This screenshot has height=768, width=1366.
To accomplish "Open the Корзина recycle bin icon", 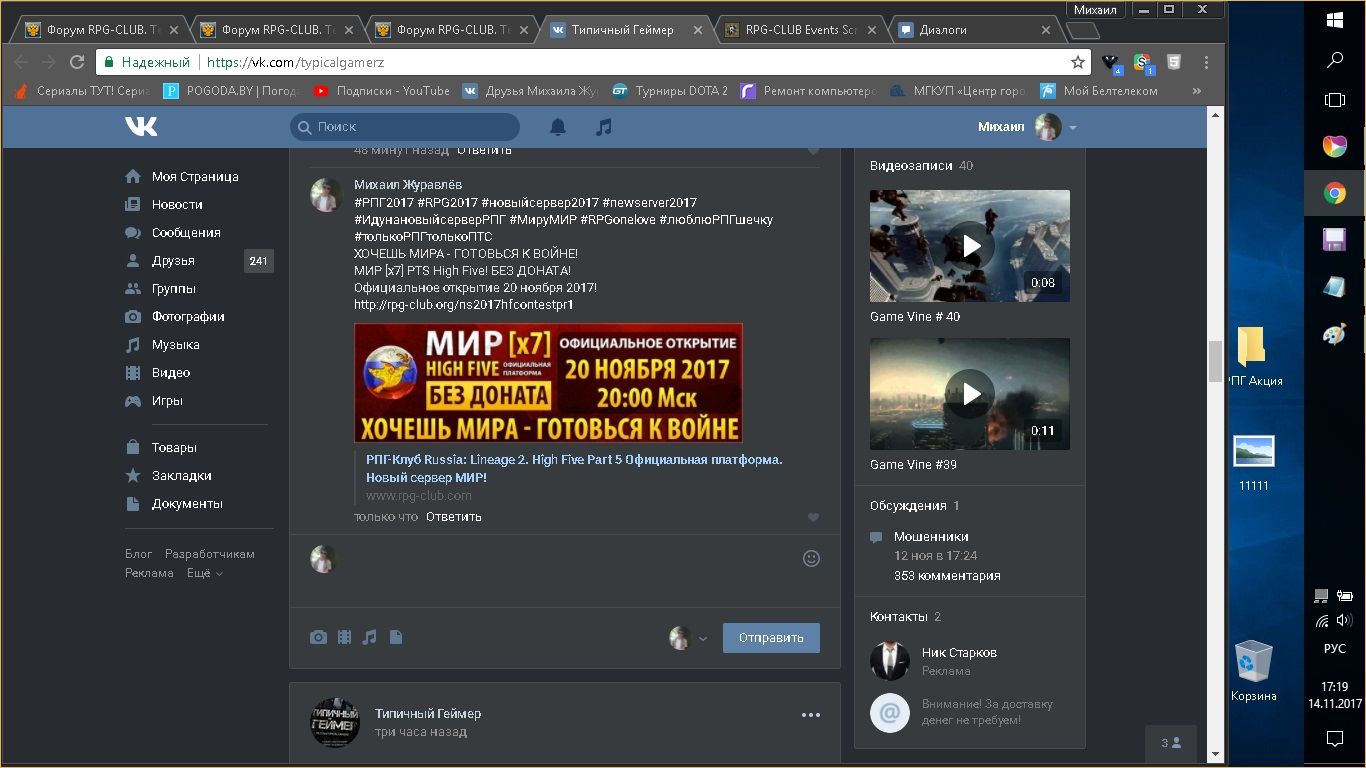I will coord(1253,671).
